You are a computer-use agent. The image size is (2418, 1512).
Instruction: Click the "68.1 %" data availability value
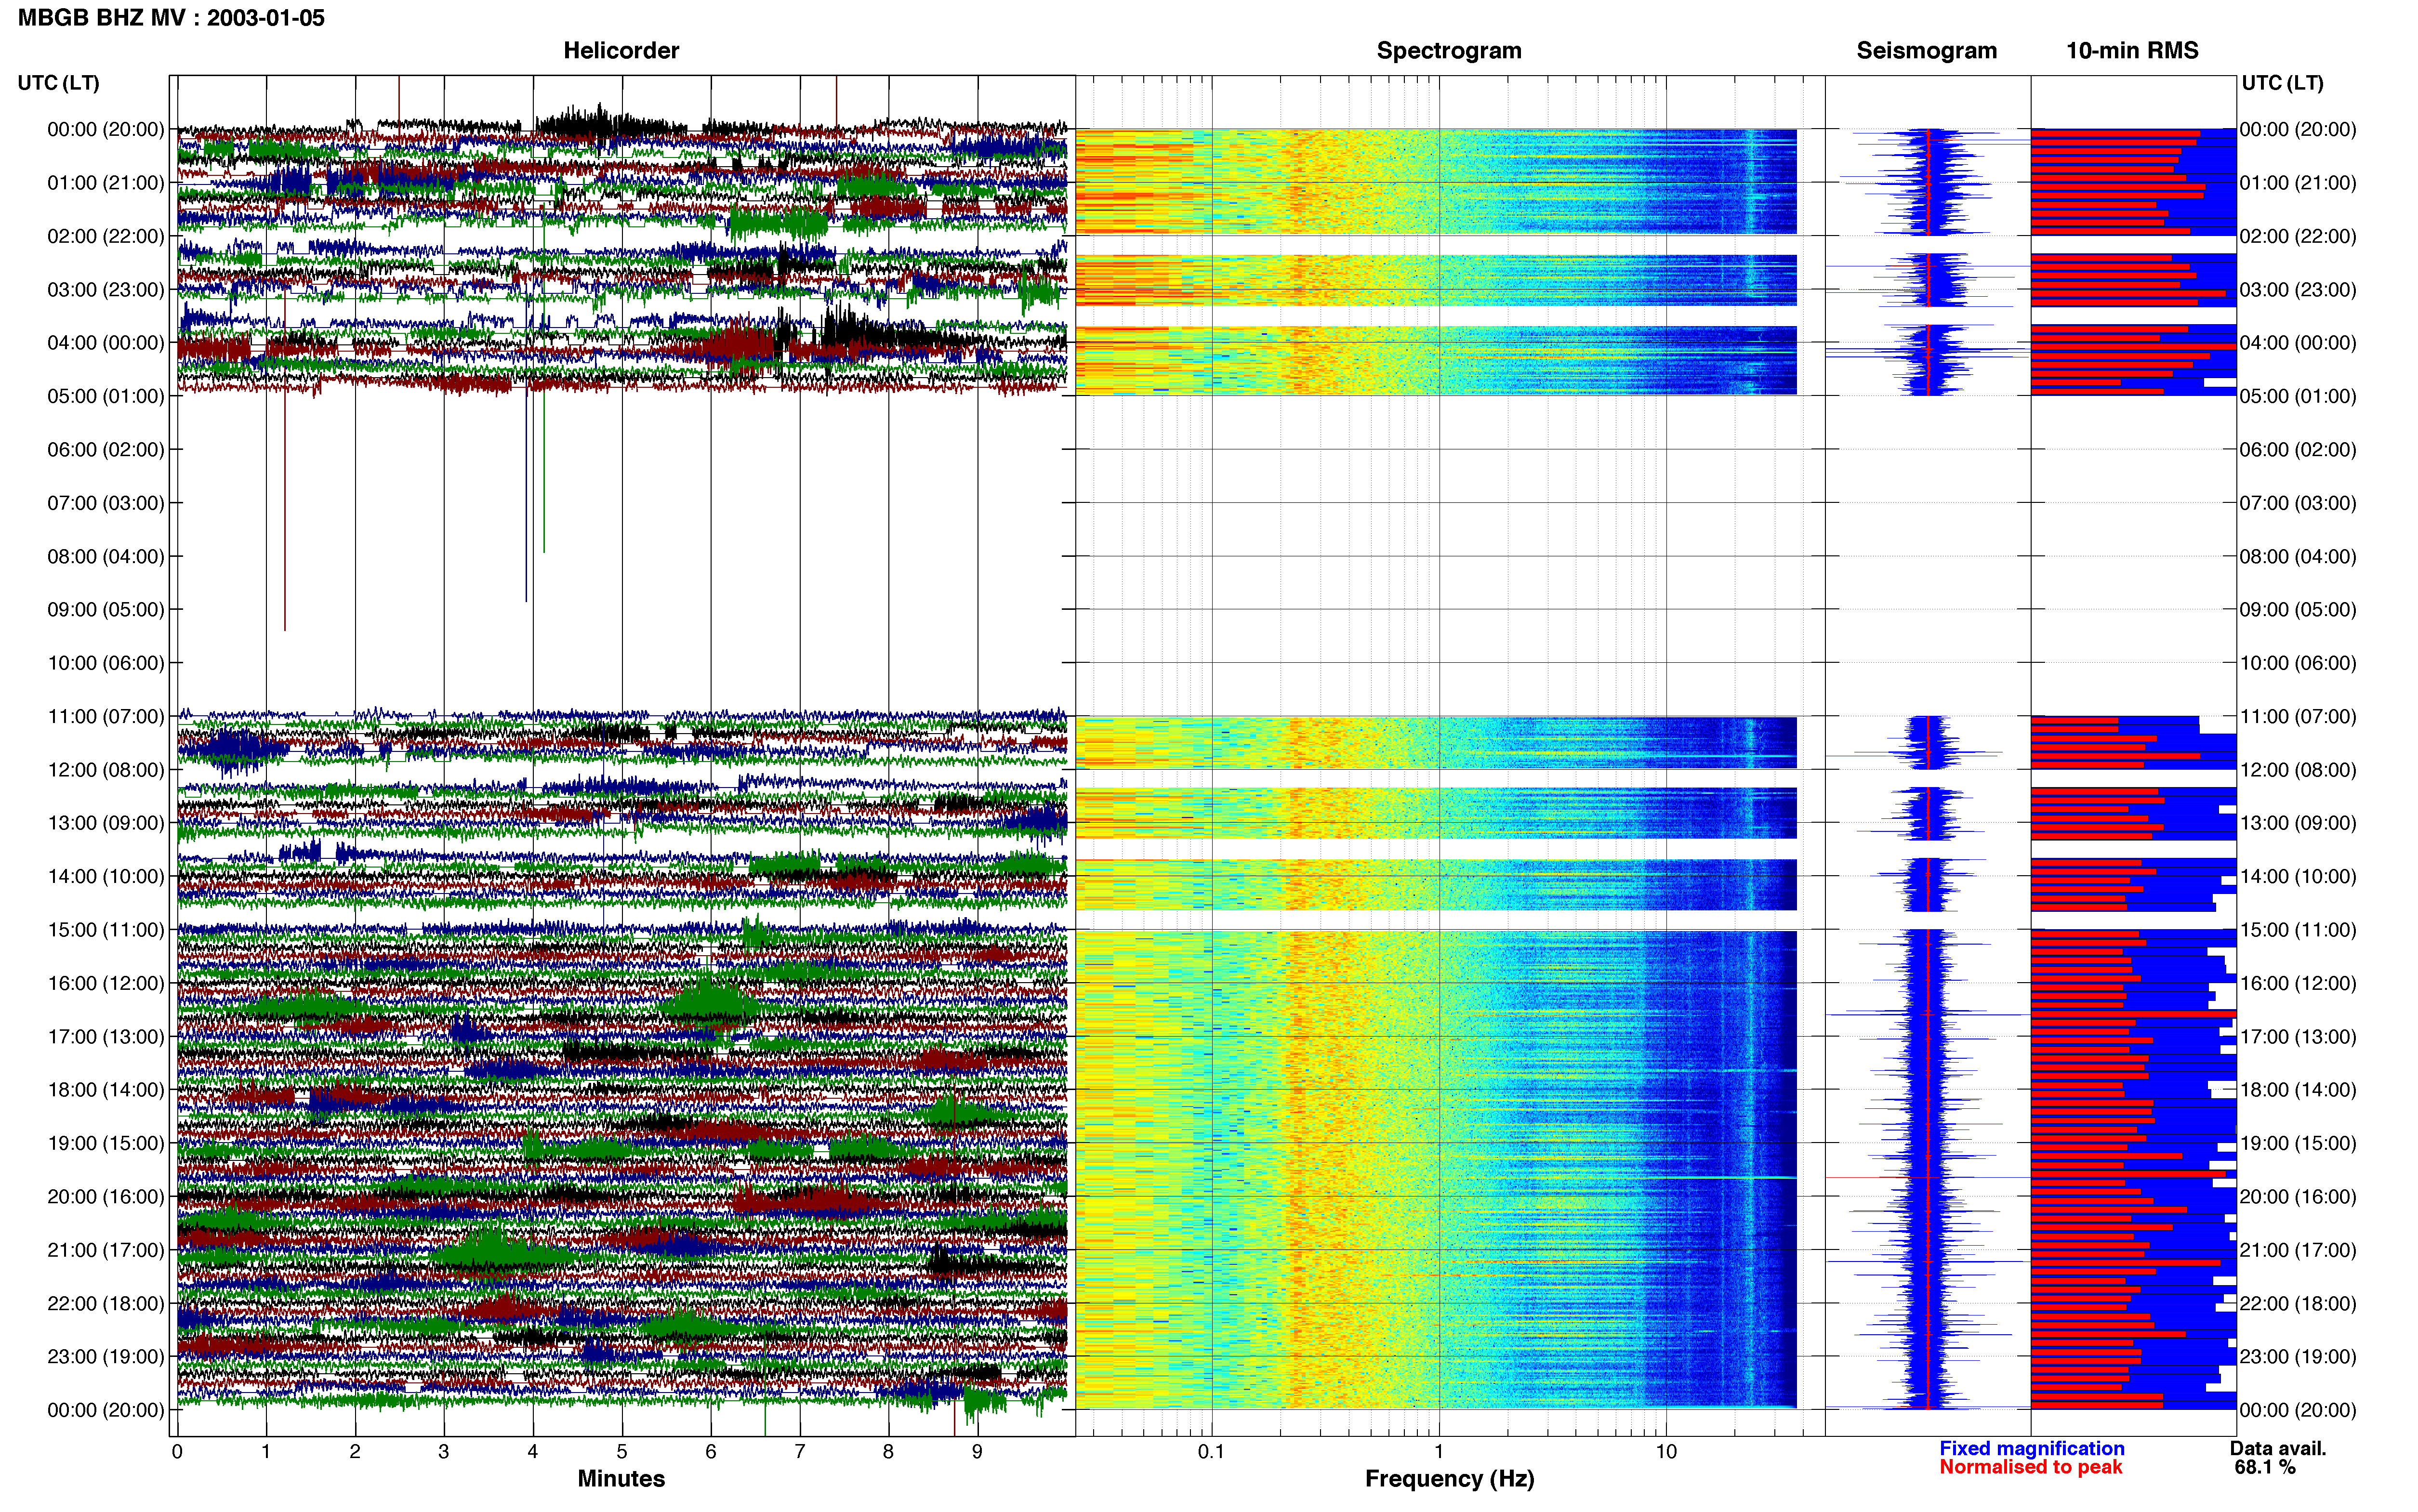click(2265, 1467)
